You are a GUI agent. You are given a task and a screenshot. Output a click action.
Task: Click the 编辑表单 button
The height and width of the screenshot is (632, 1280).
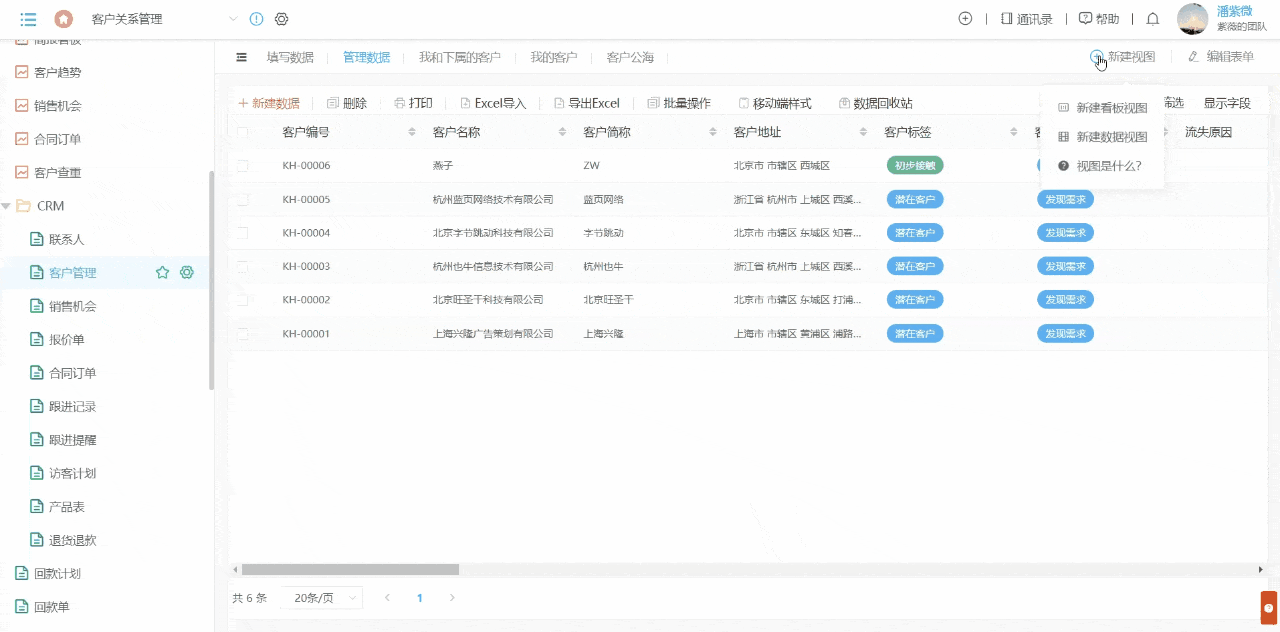click(1221, 57)
